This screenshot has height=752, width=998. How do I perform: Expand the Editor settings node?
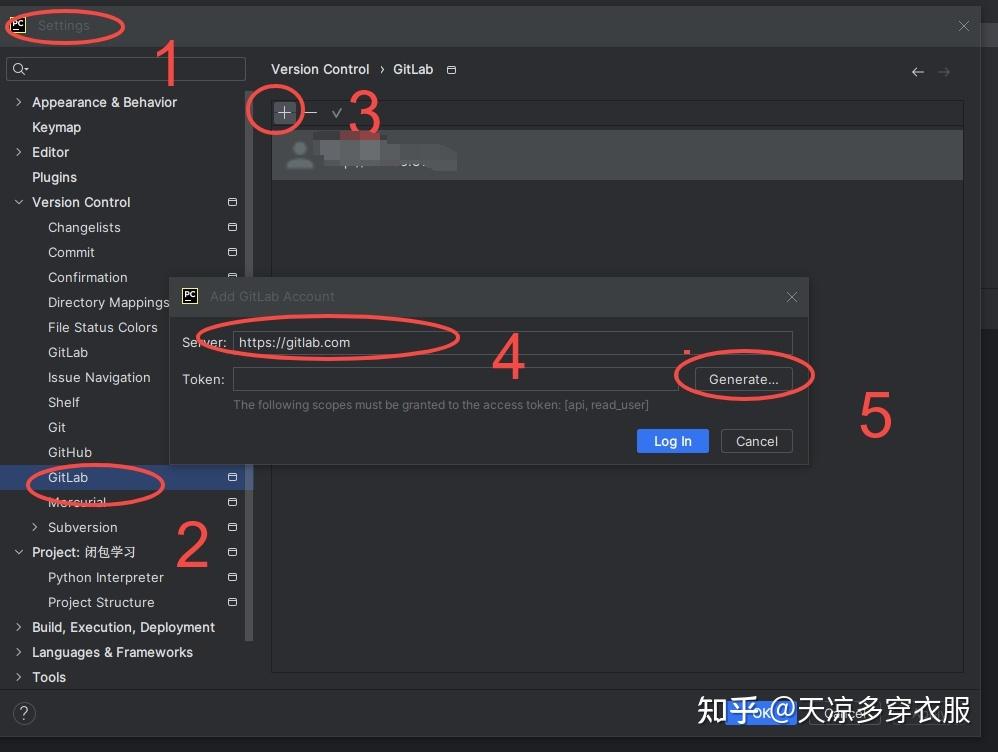point(18,152)
